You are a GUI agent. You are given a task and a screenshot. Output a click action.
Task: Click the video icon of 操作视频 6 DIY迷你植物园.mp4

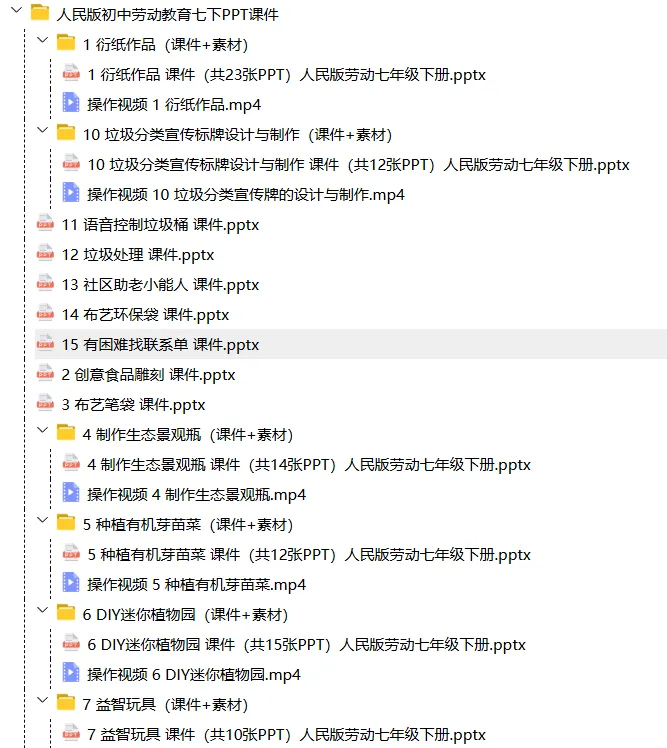[71, 673]
